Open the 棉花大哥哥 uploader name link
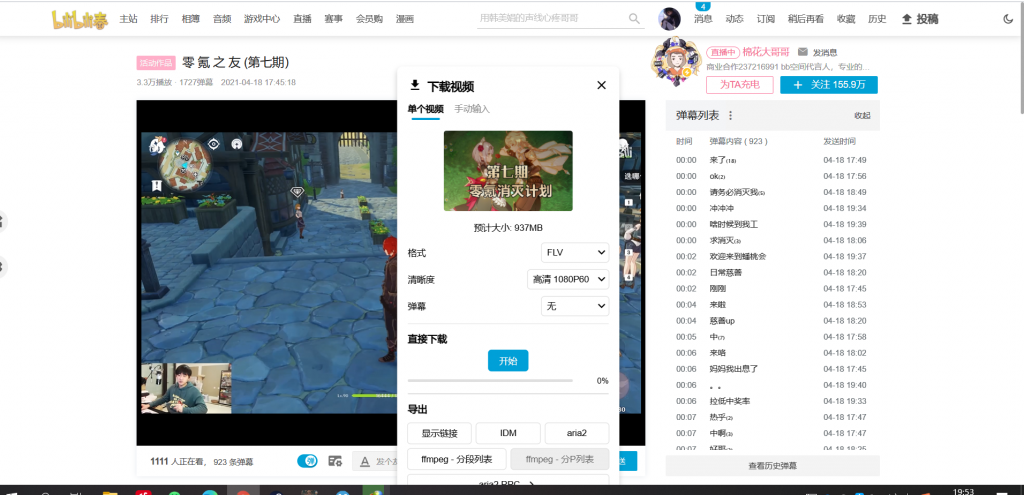The height and width of the screenshot is (495, 1024). [766, 52]
